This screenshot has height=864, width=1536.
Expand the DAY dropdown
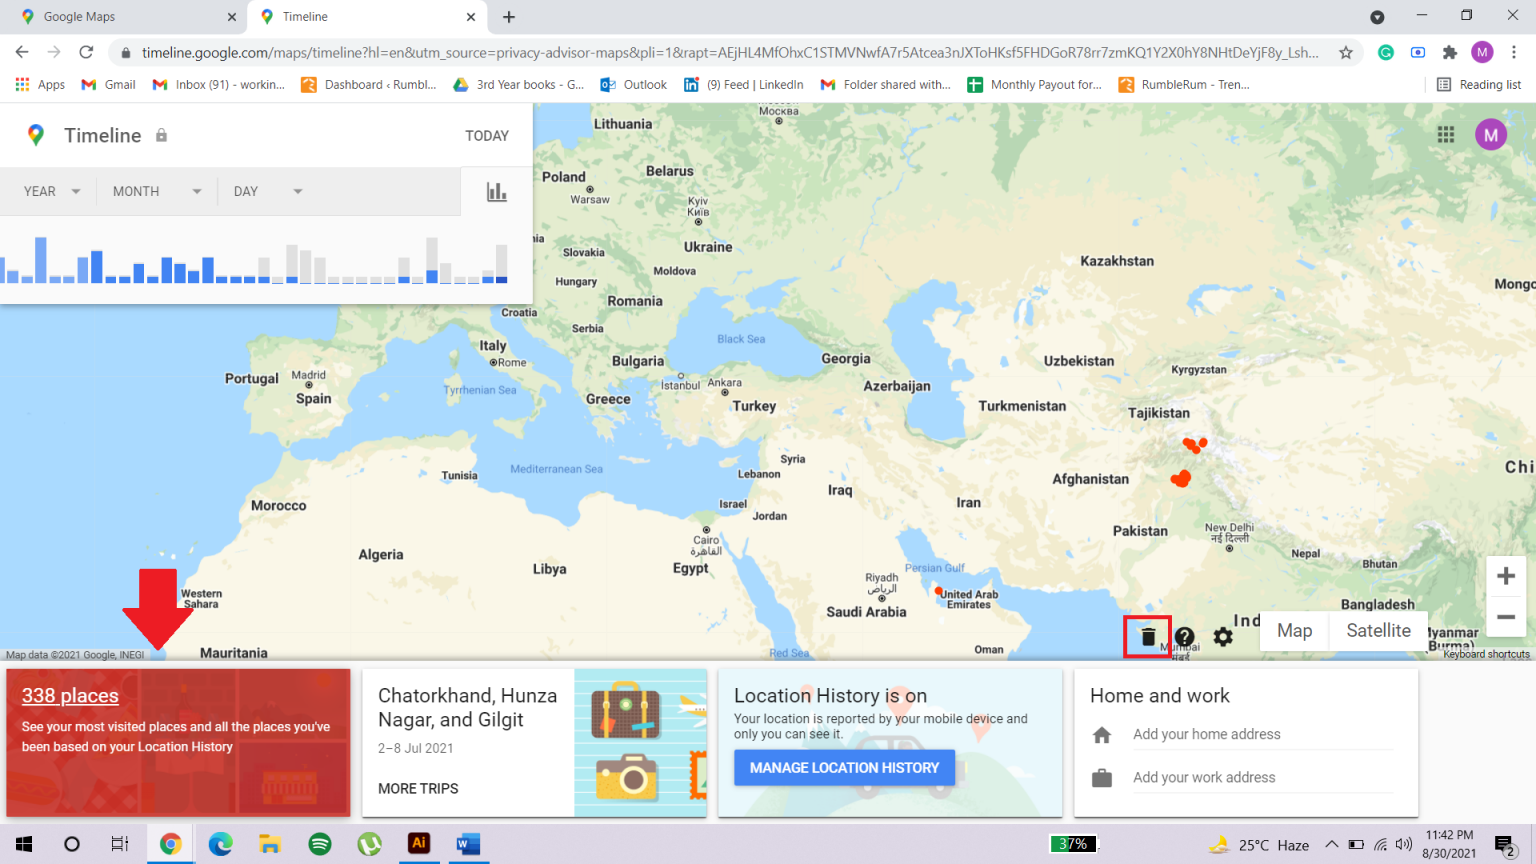coord(260,191)
